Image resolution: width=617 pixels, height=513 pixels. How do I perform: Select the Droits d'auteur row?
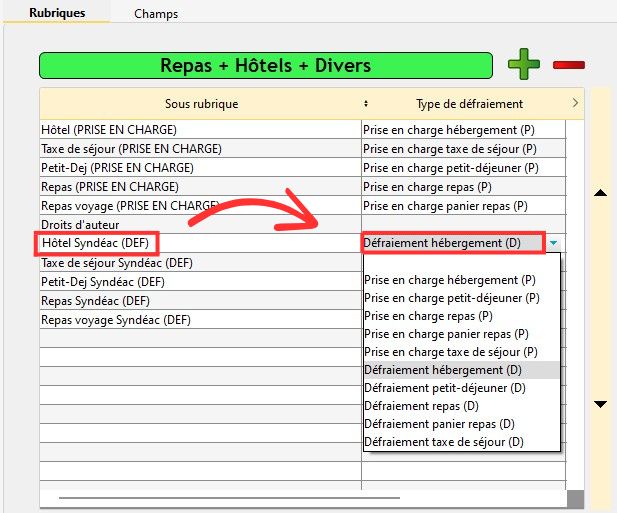coord(80,225)
